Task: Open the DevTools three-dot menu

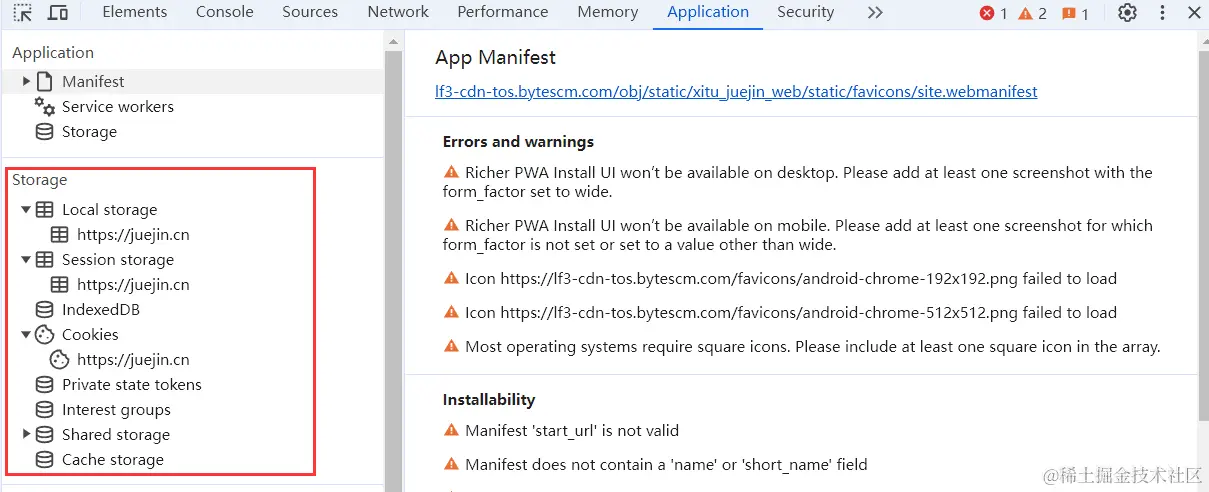Action: pyautogui.click(x=1162, y=13)
